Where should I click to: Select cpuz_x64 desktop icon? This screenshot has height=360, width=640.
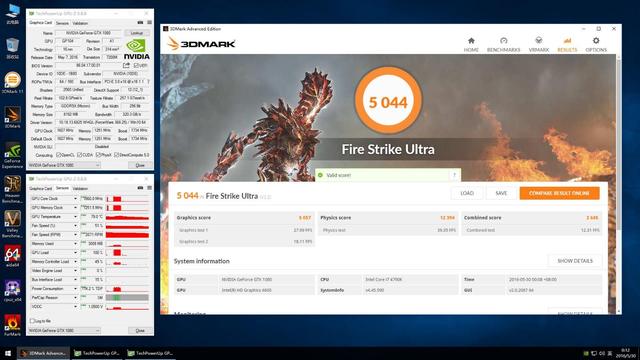pyautogui.click(x=13, y=291)
